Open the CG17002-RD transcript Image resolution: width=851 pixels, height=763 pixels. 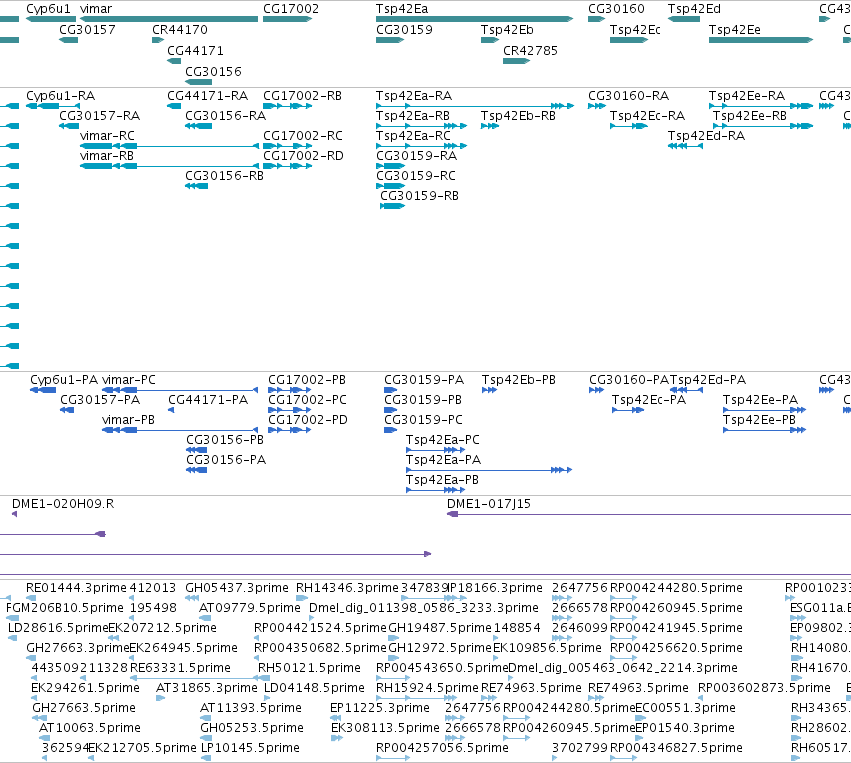(x=288, y=166)
